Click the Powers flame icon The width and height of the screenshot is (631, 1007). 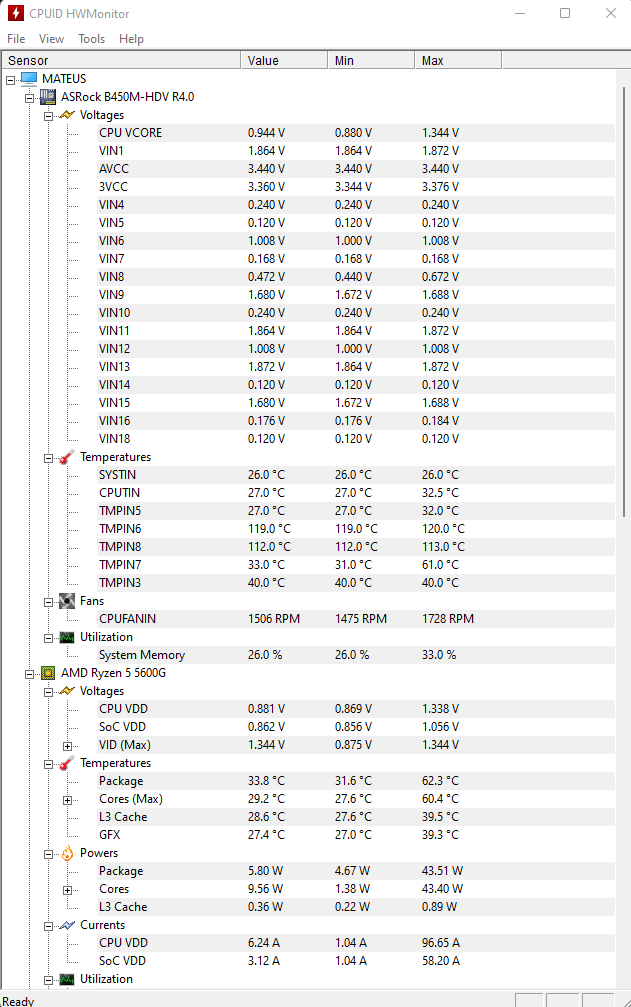tap(67, 853)
